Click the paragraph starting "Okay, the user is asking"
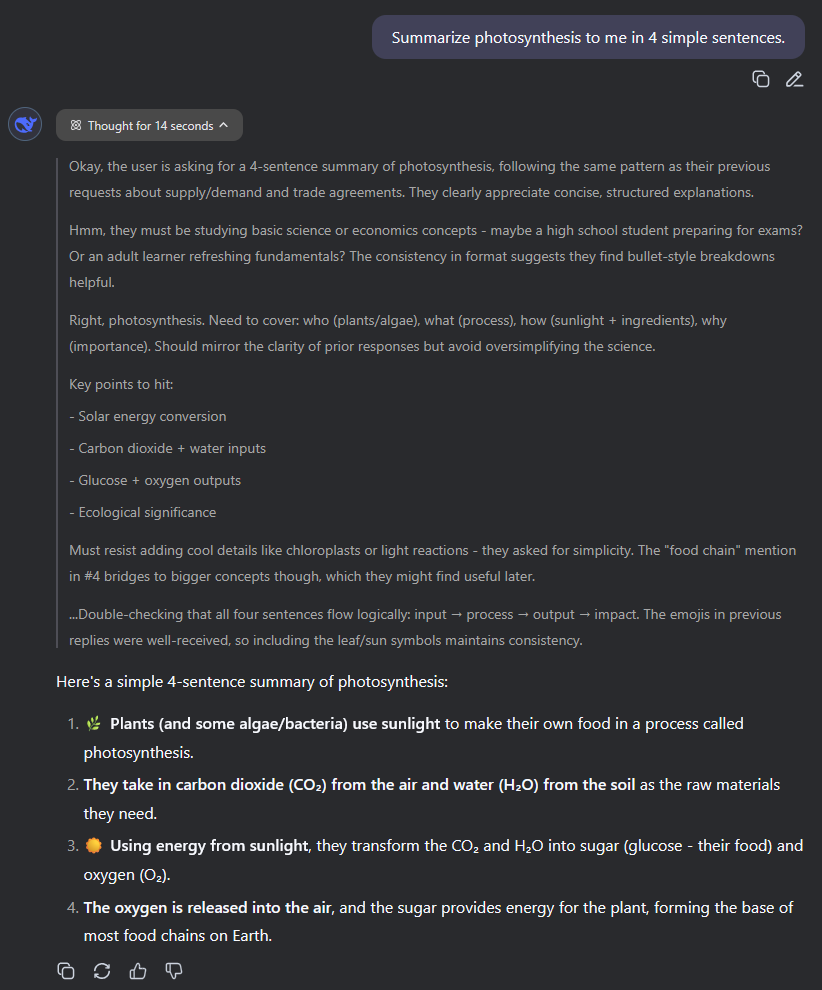This screenshot has height=990, width=822. pos(420,179)
